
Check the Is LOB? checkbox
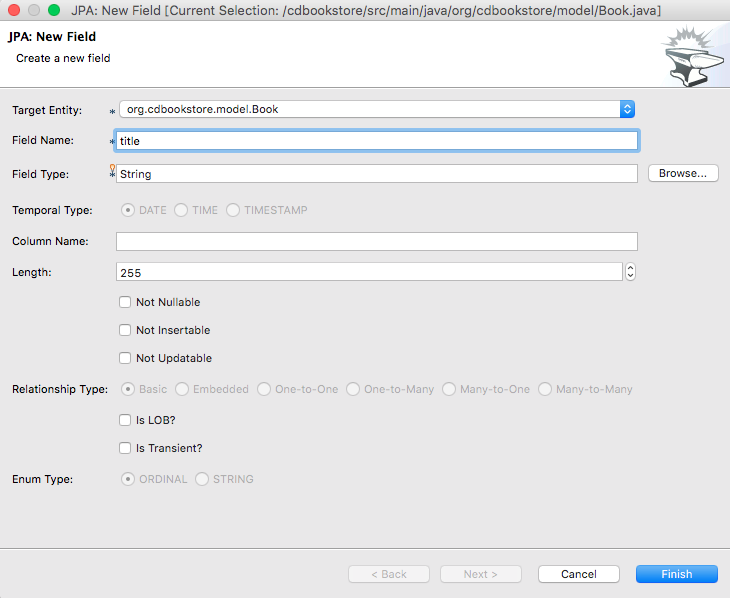125,420
